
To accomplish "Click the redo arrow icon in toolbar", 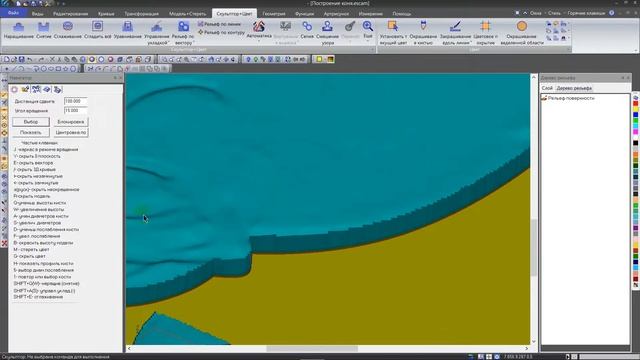I will [x=41, y=60].
